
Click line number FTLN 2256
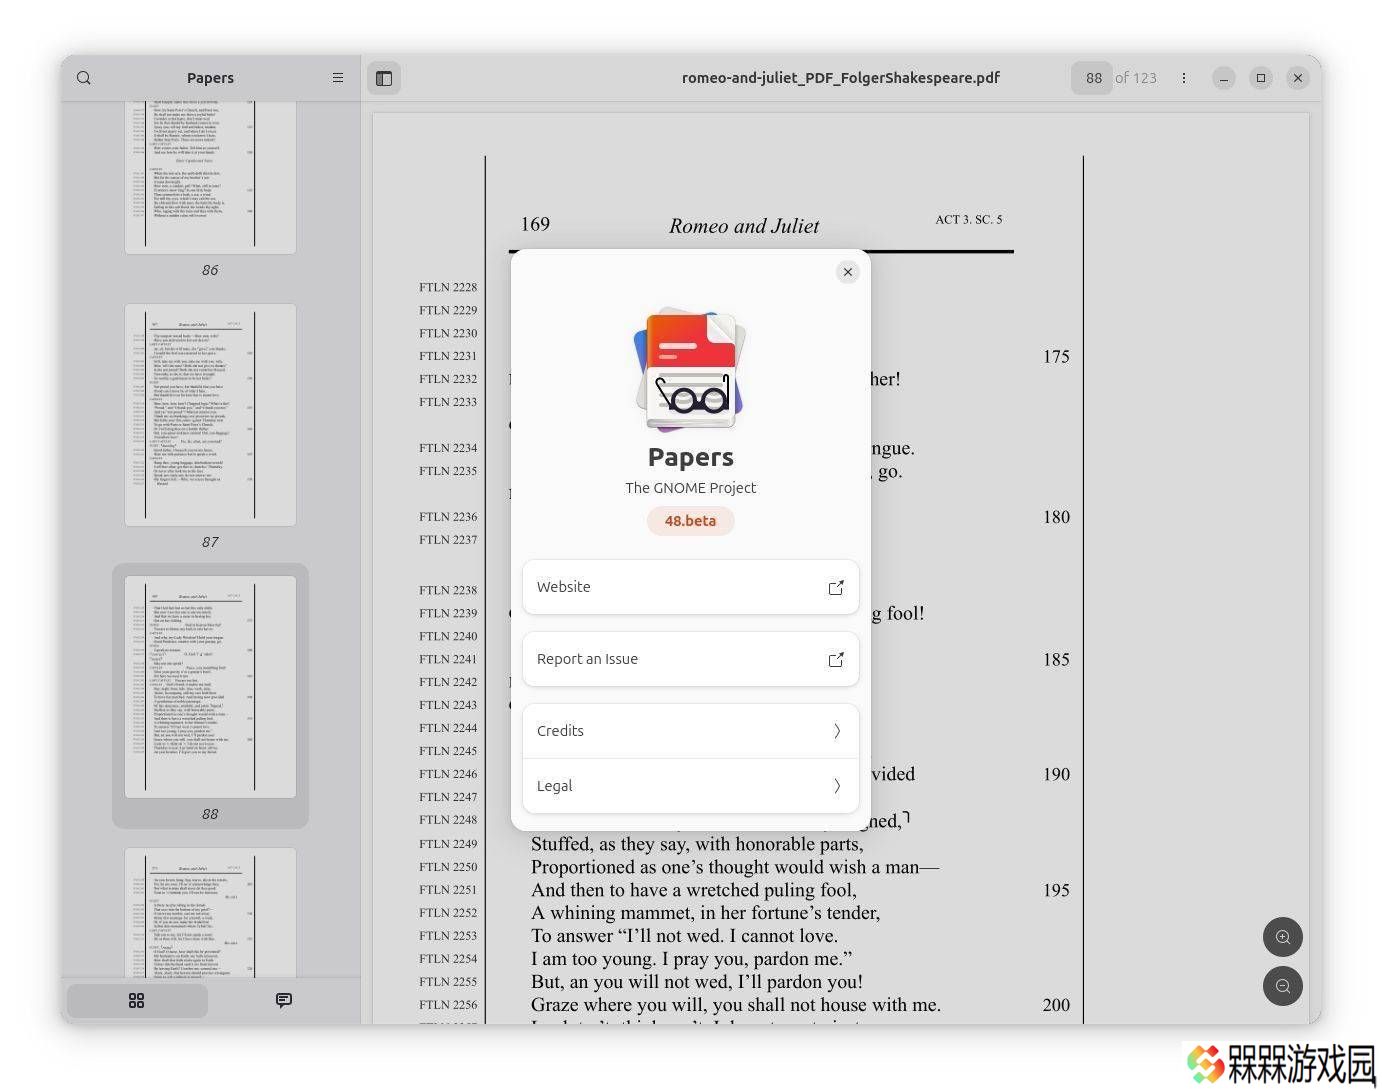448,1005
